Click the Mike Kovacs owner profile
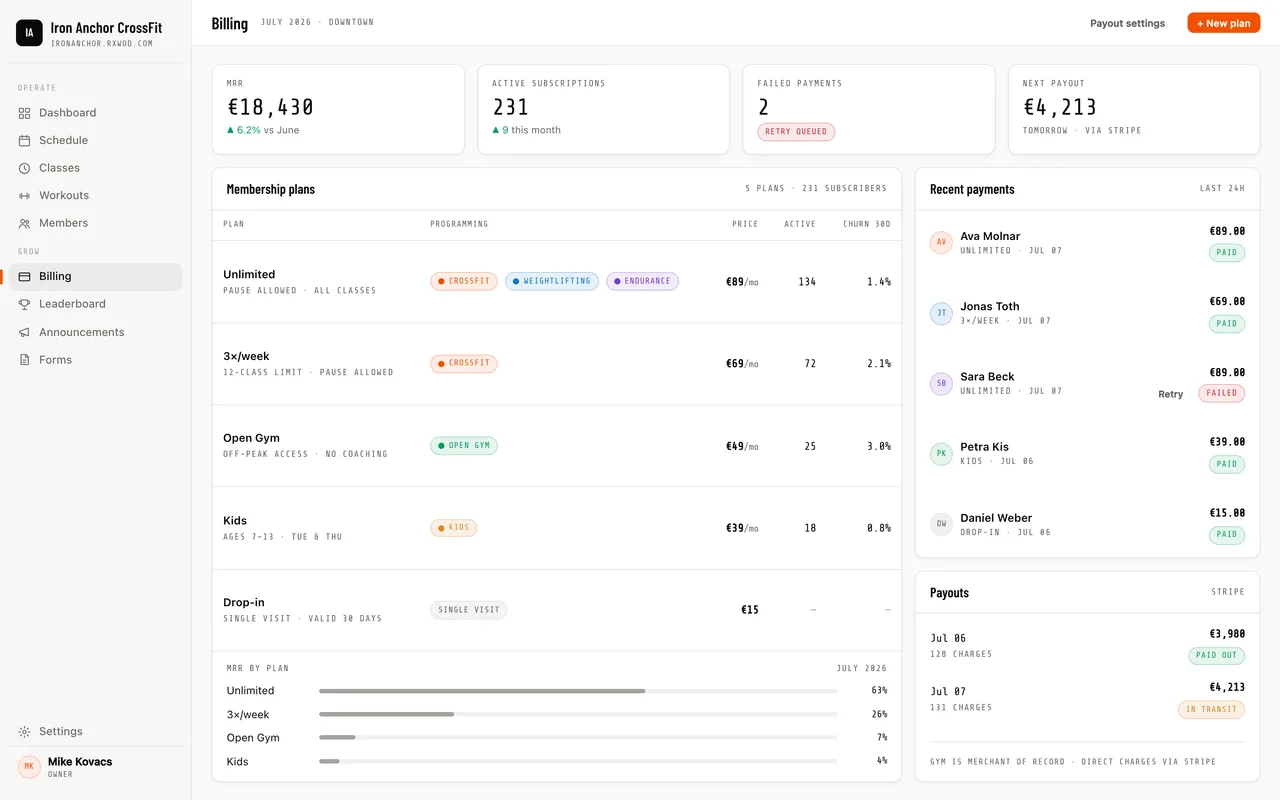This screenshot has width=1280, height=800. pos(96,767)
